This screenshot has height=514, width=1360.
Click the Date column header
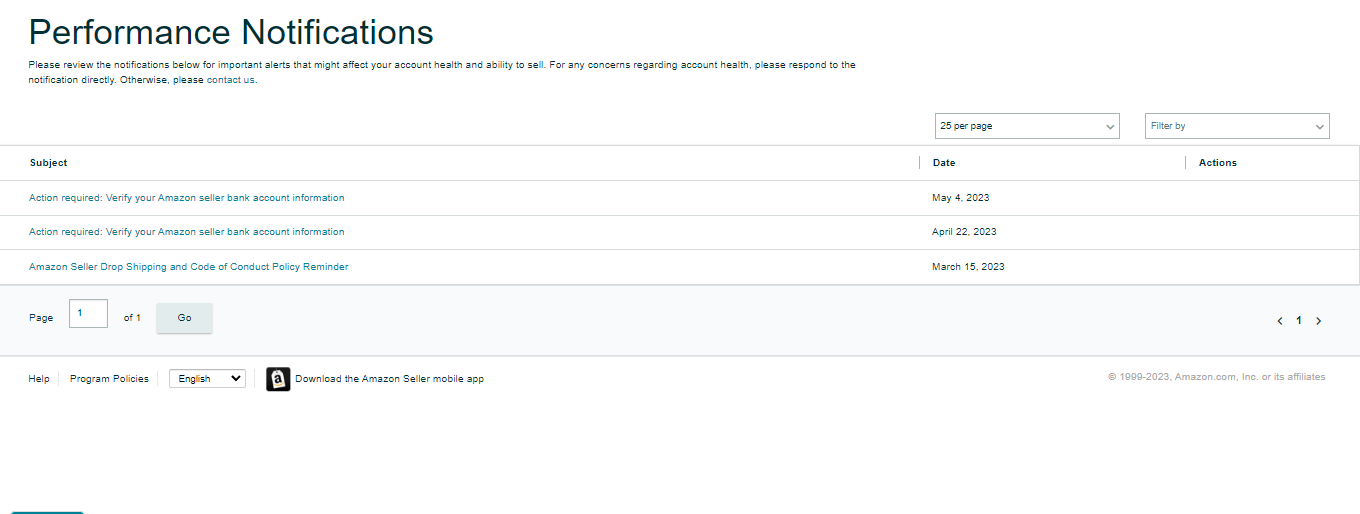(944, 162)
